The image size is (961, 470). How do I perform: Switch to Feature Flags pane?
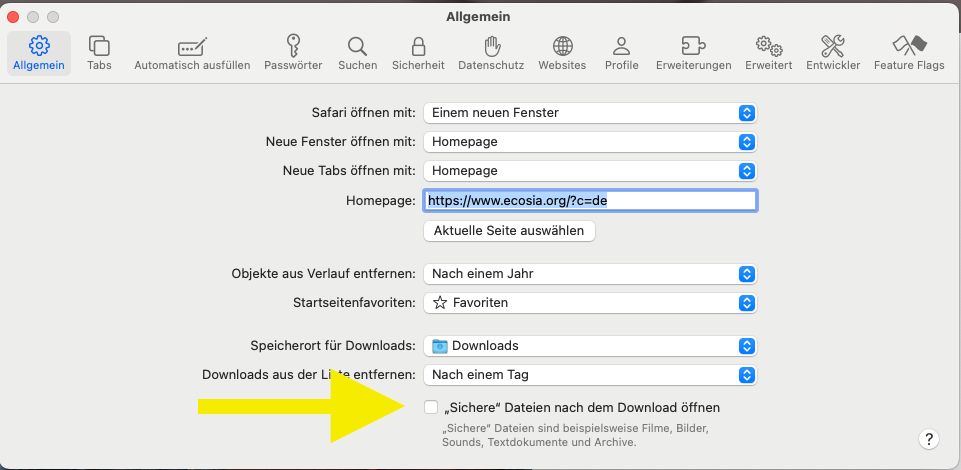tap(908, 53)
